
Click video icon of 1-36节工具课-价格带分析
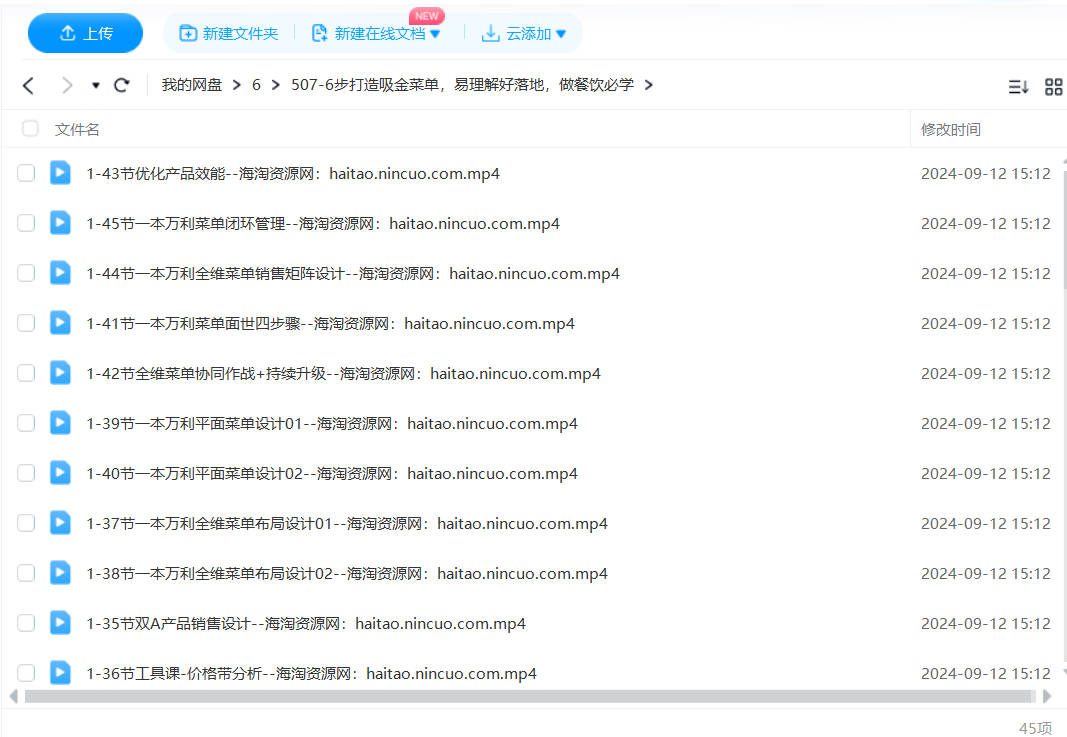[x=60, y=672]
